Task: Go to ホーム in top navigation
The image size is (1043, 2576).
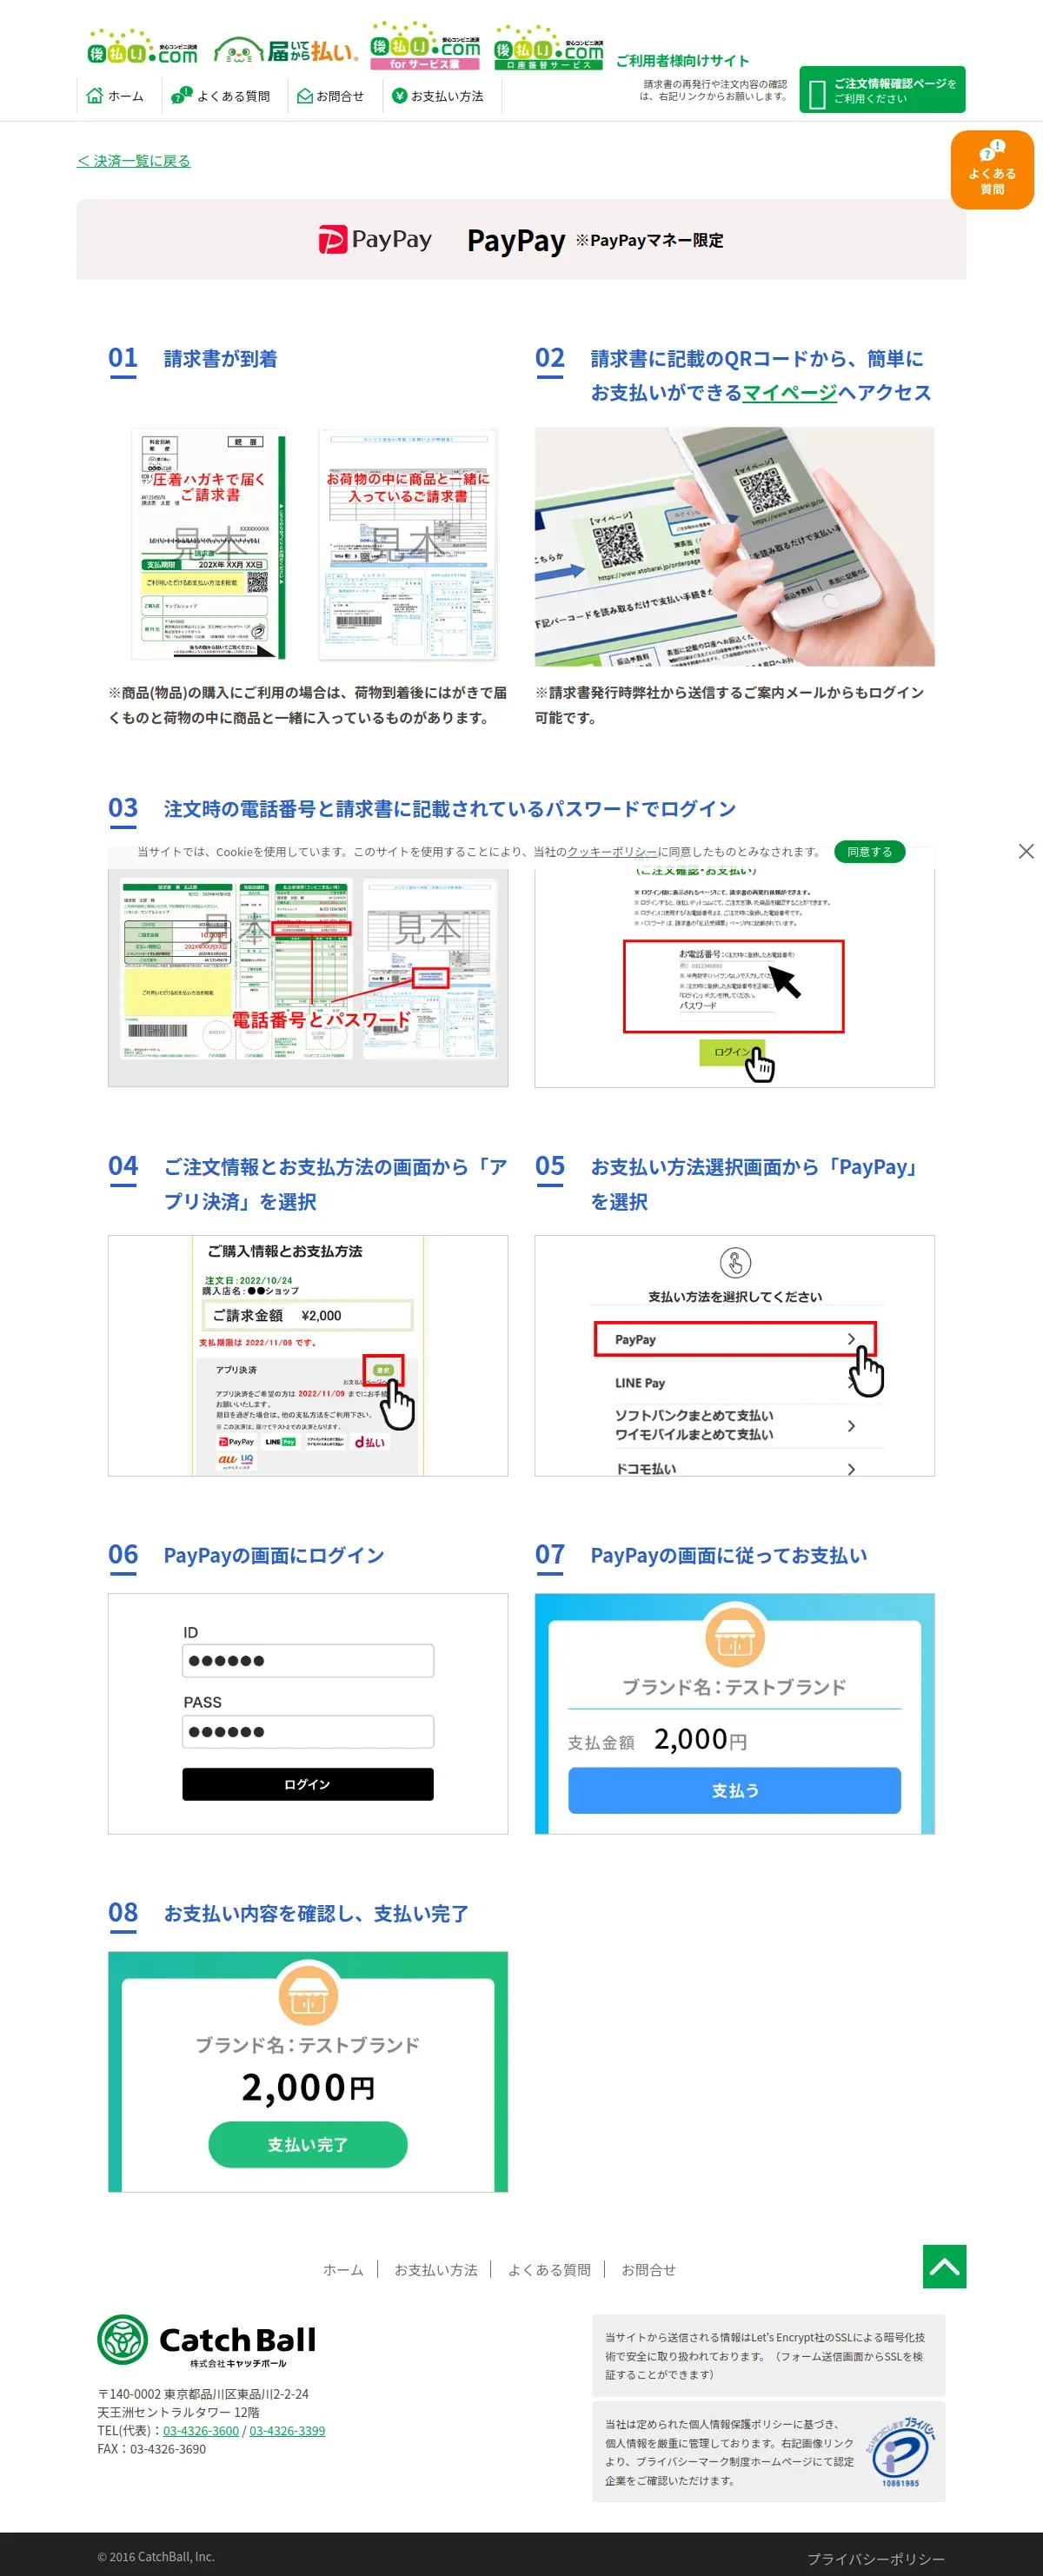Action: [115, 96]
